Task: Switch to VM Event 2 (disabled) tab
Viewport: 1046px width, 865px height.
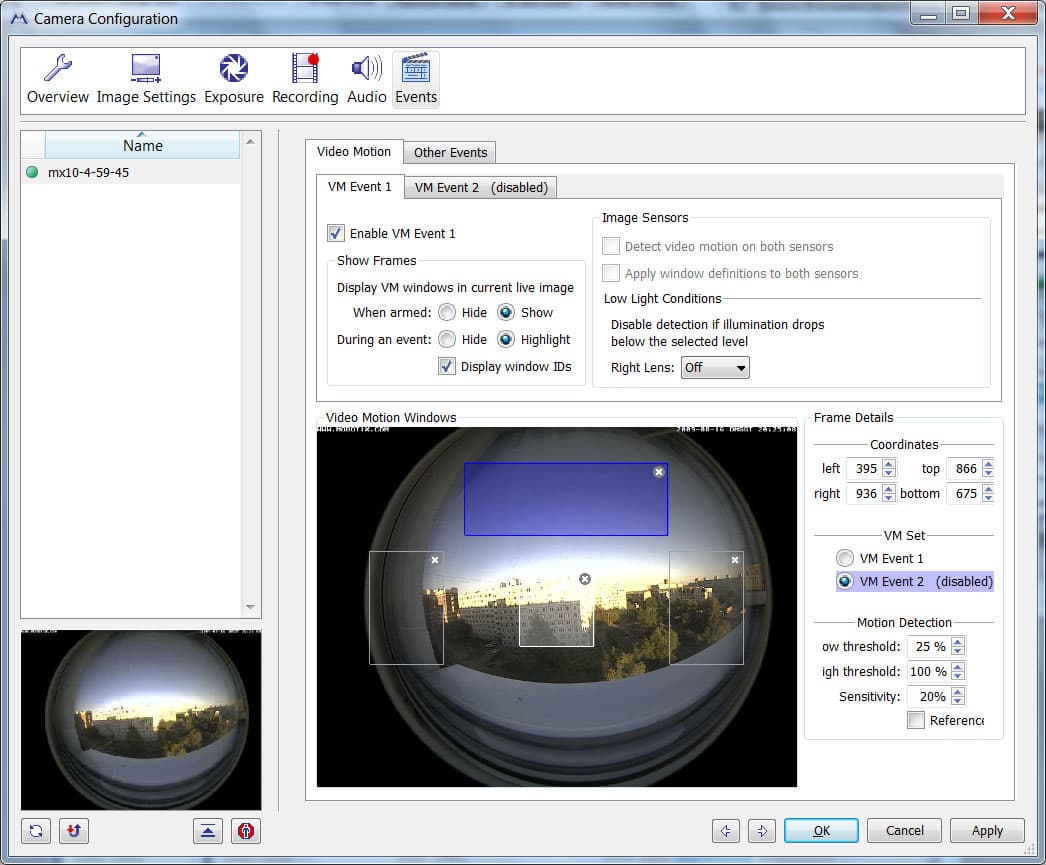Action: click(x=481, y=187)
